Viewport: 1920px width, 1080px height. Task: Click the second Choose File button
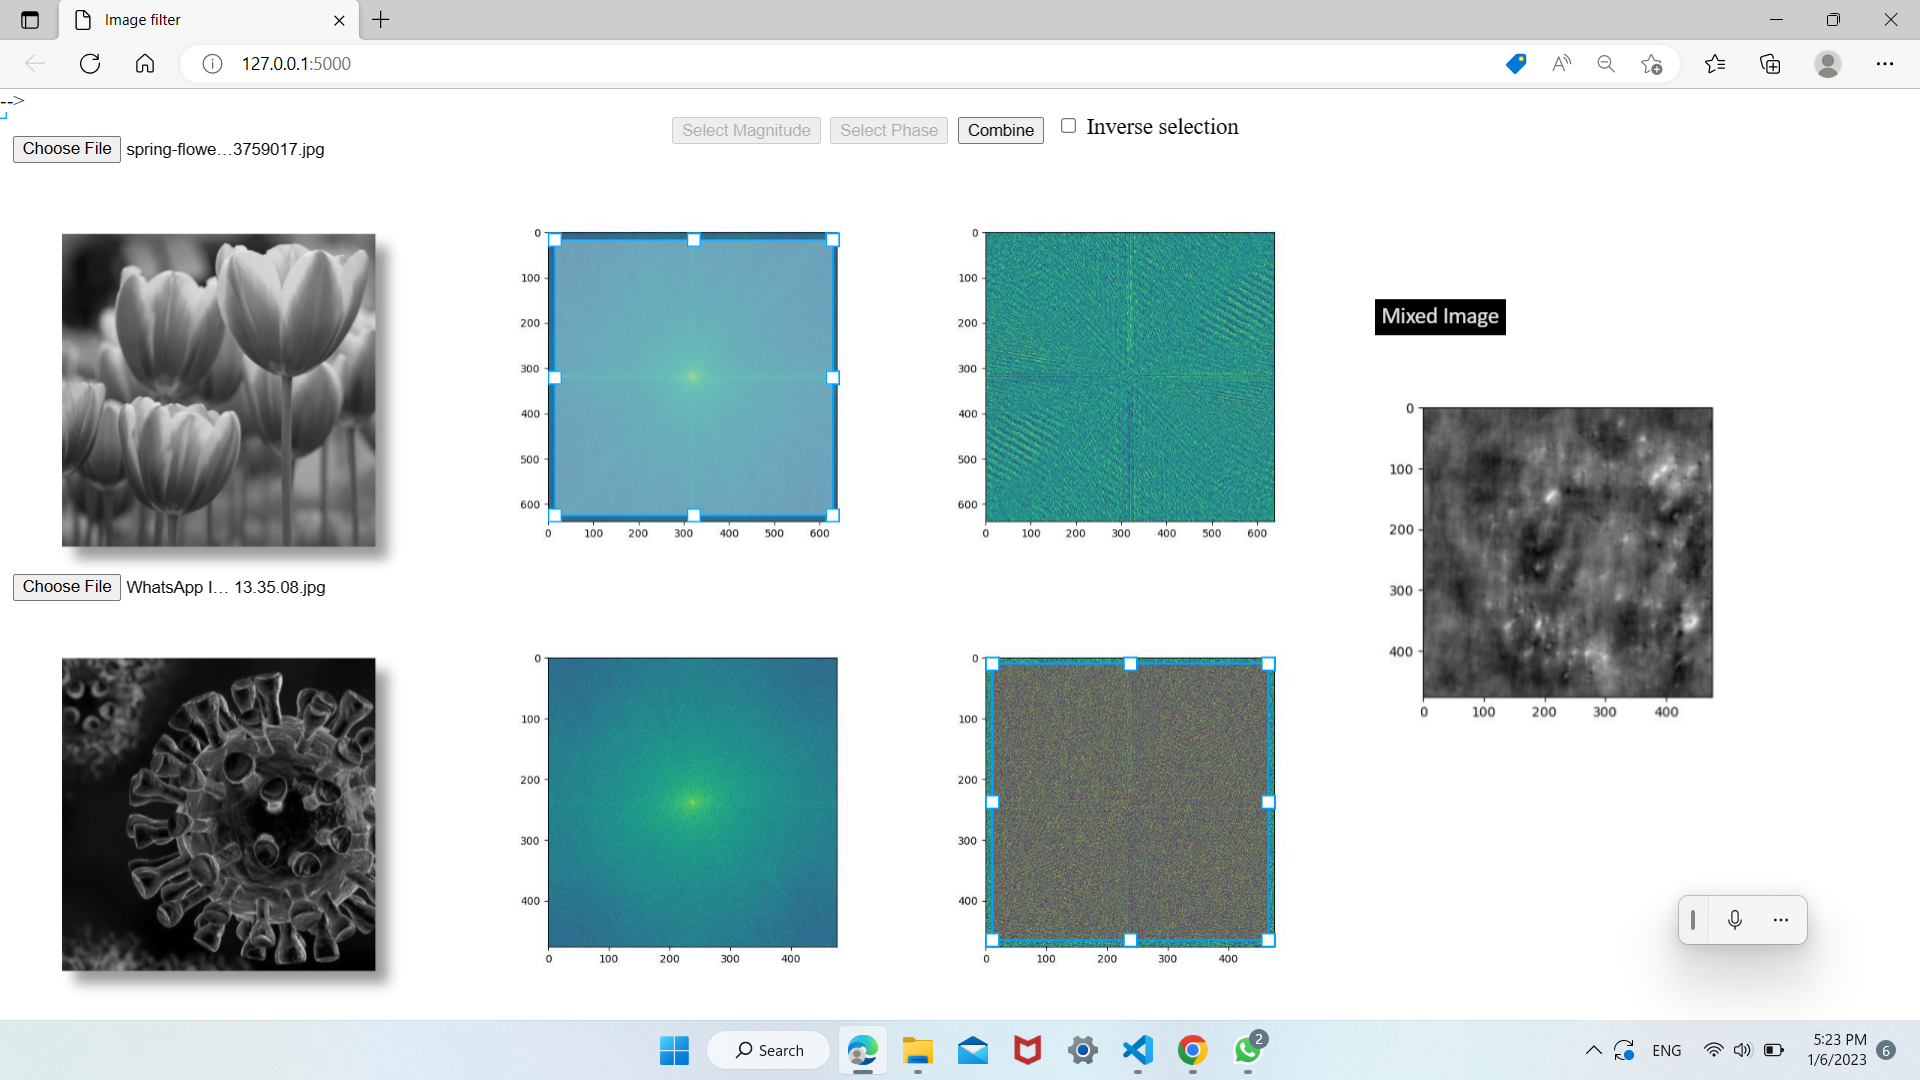pyautogui.click(x=66, y=586)
